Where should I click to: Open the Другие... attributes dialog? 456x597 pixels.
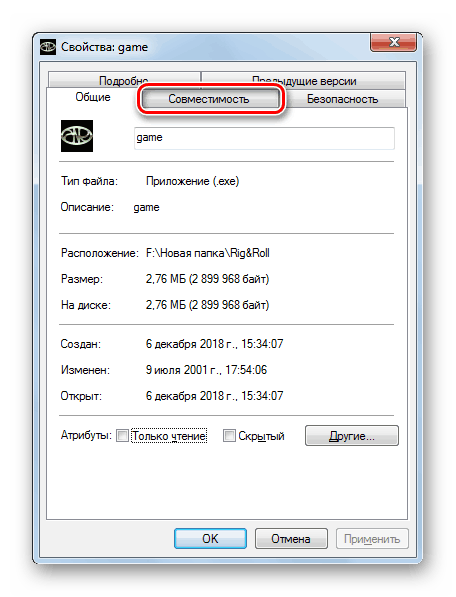352,436
